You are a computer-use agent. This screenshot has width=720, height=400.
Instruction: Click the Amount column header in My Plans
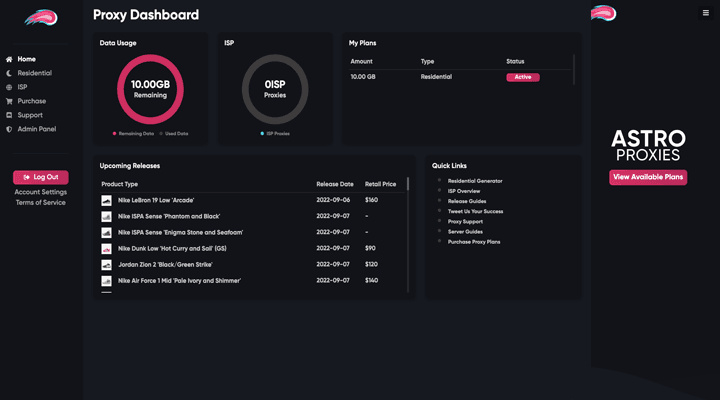pyautogui.click(x=361, y=62)
